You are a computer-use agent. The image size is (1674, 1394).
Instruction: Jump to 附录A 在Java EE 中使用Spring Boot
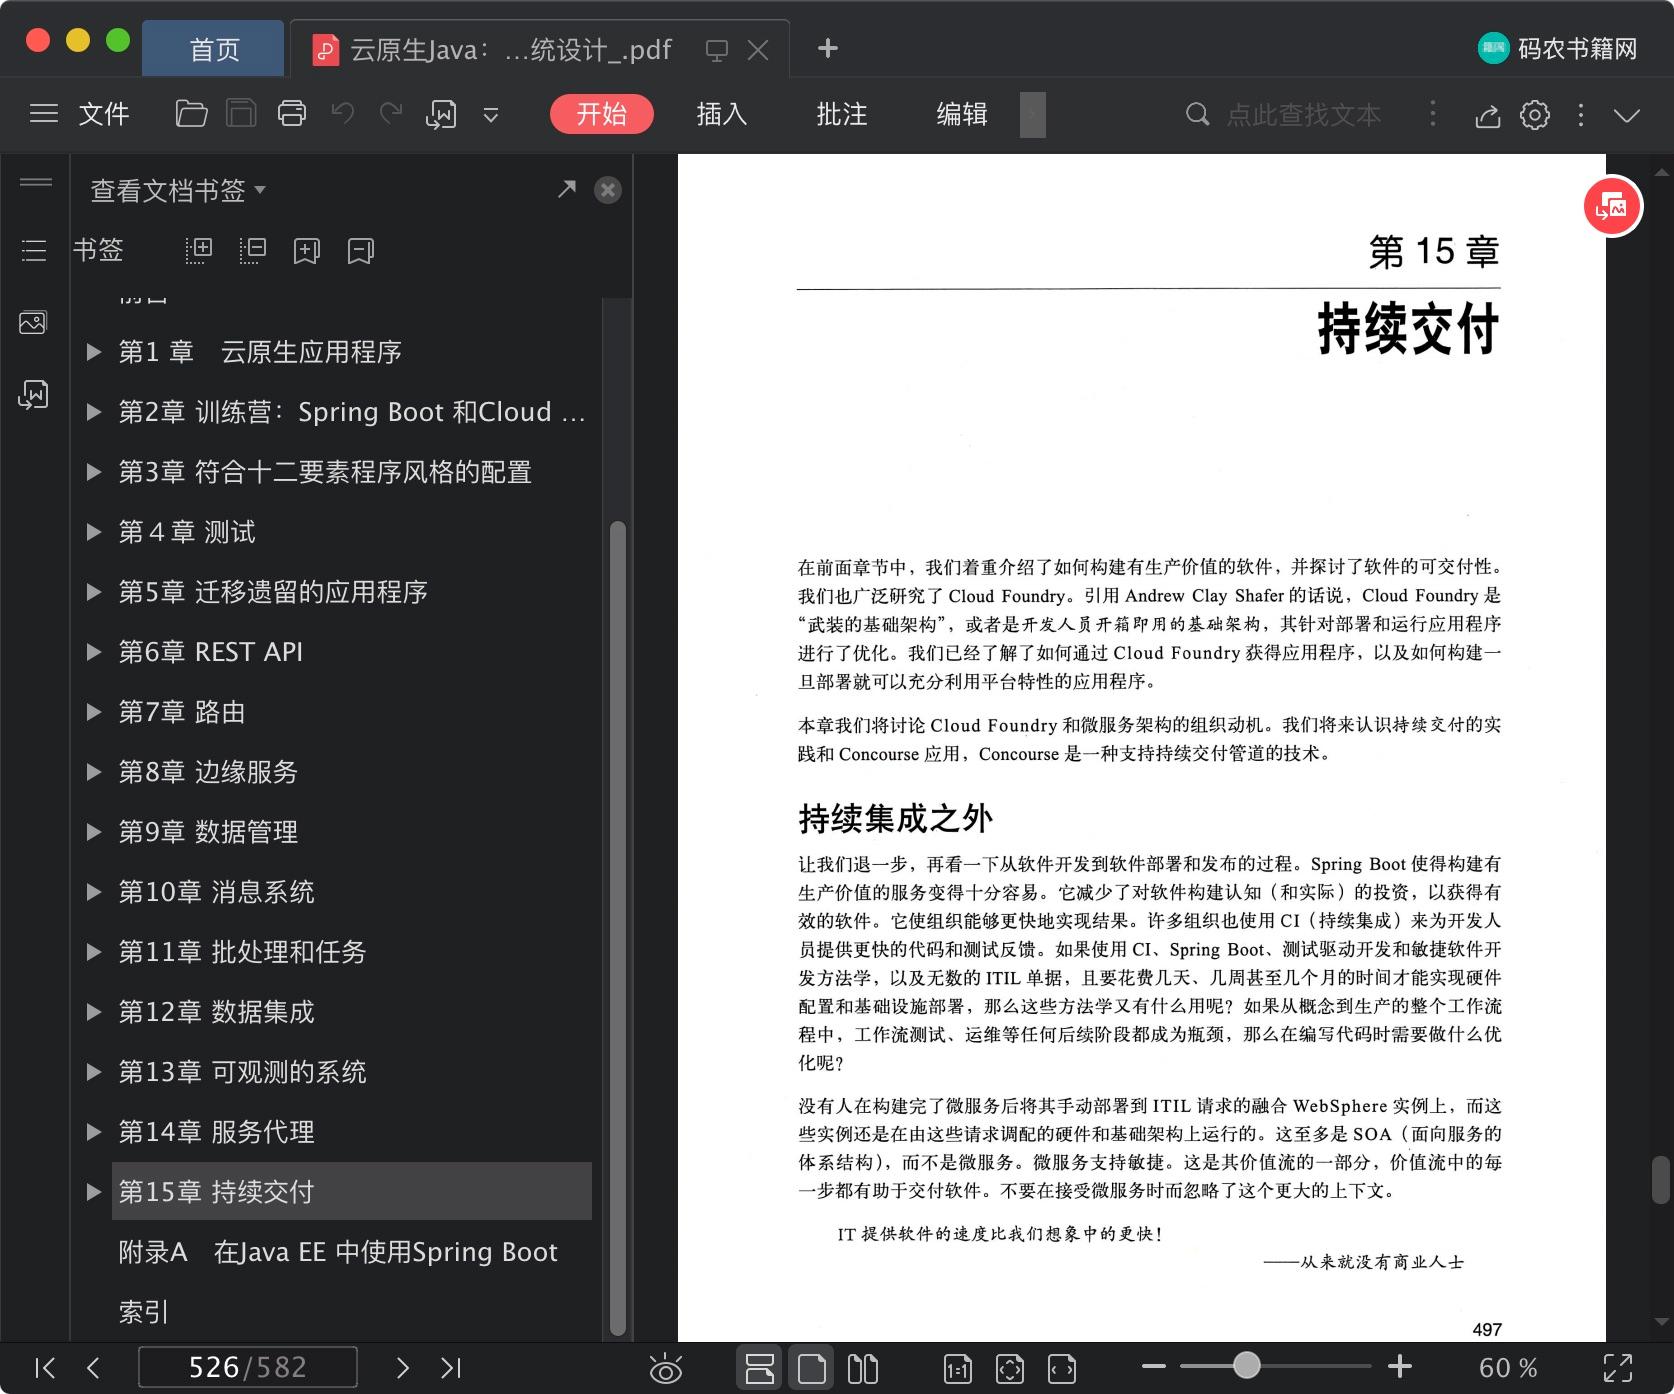coord(338,1252)
